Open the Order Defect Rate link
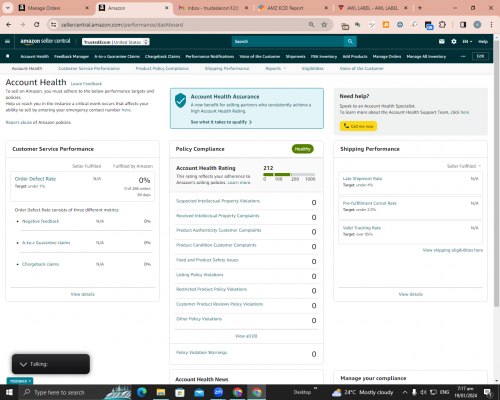 (35, 179)
